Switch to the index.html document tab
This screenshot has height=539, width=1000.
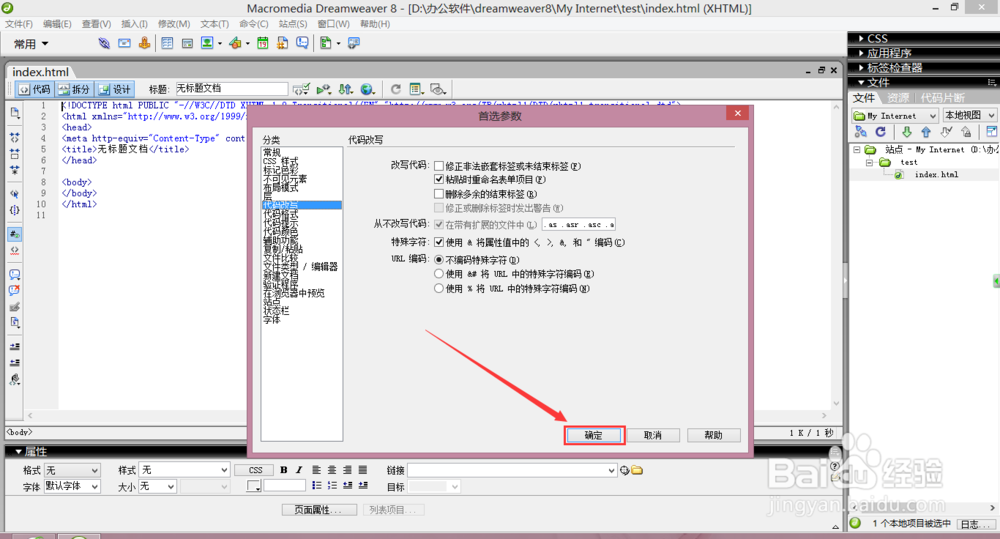click(40, 71)
